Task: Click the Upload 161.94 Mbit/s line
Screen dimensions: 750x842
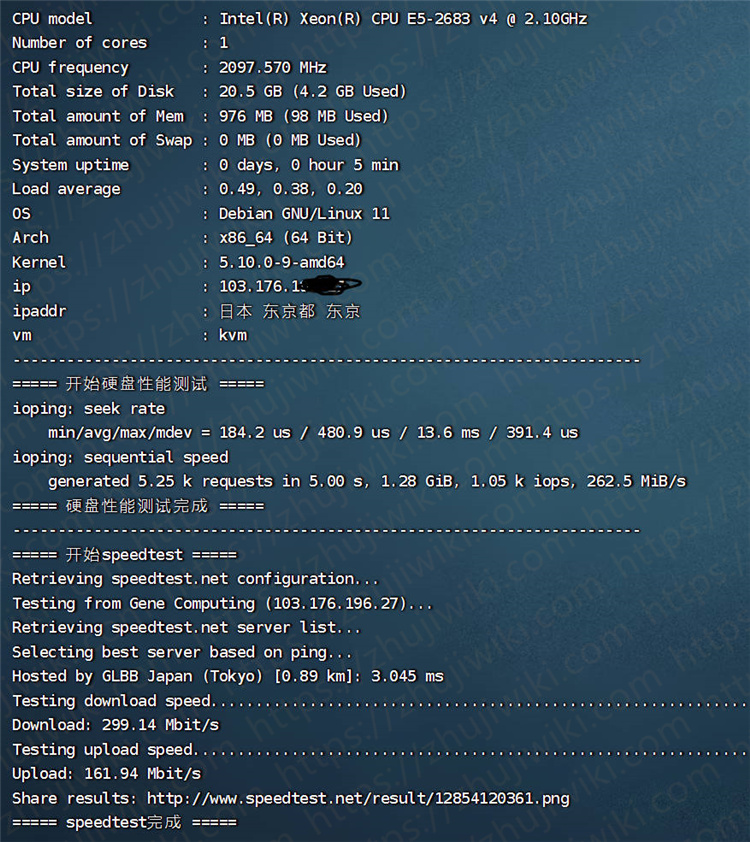Action: (106, 773)
